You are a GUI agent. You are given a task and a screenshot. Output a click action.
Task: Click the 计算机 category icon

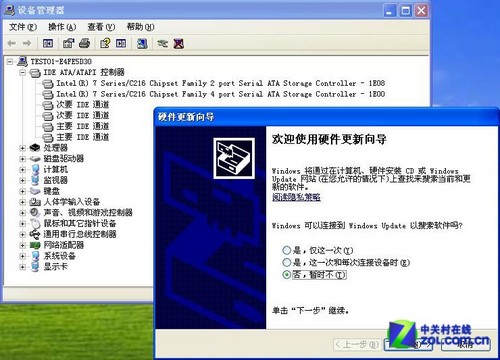point(35,169)
